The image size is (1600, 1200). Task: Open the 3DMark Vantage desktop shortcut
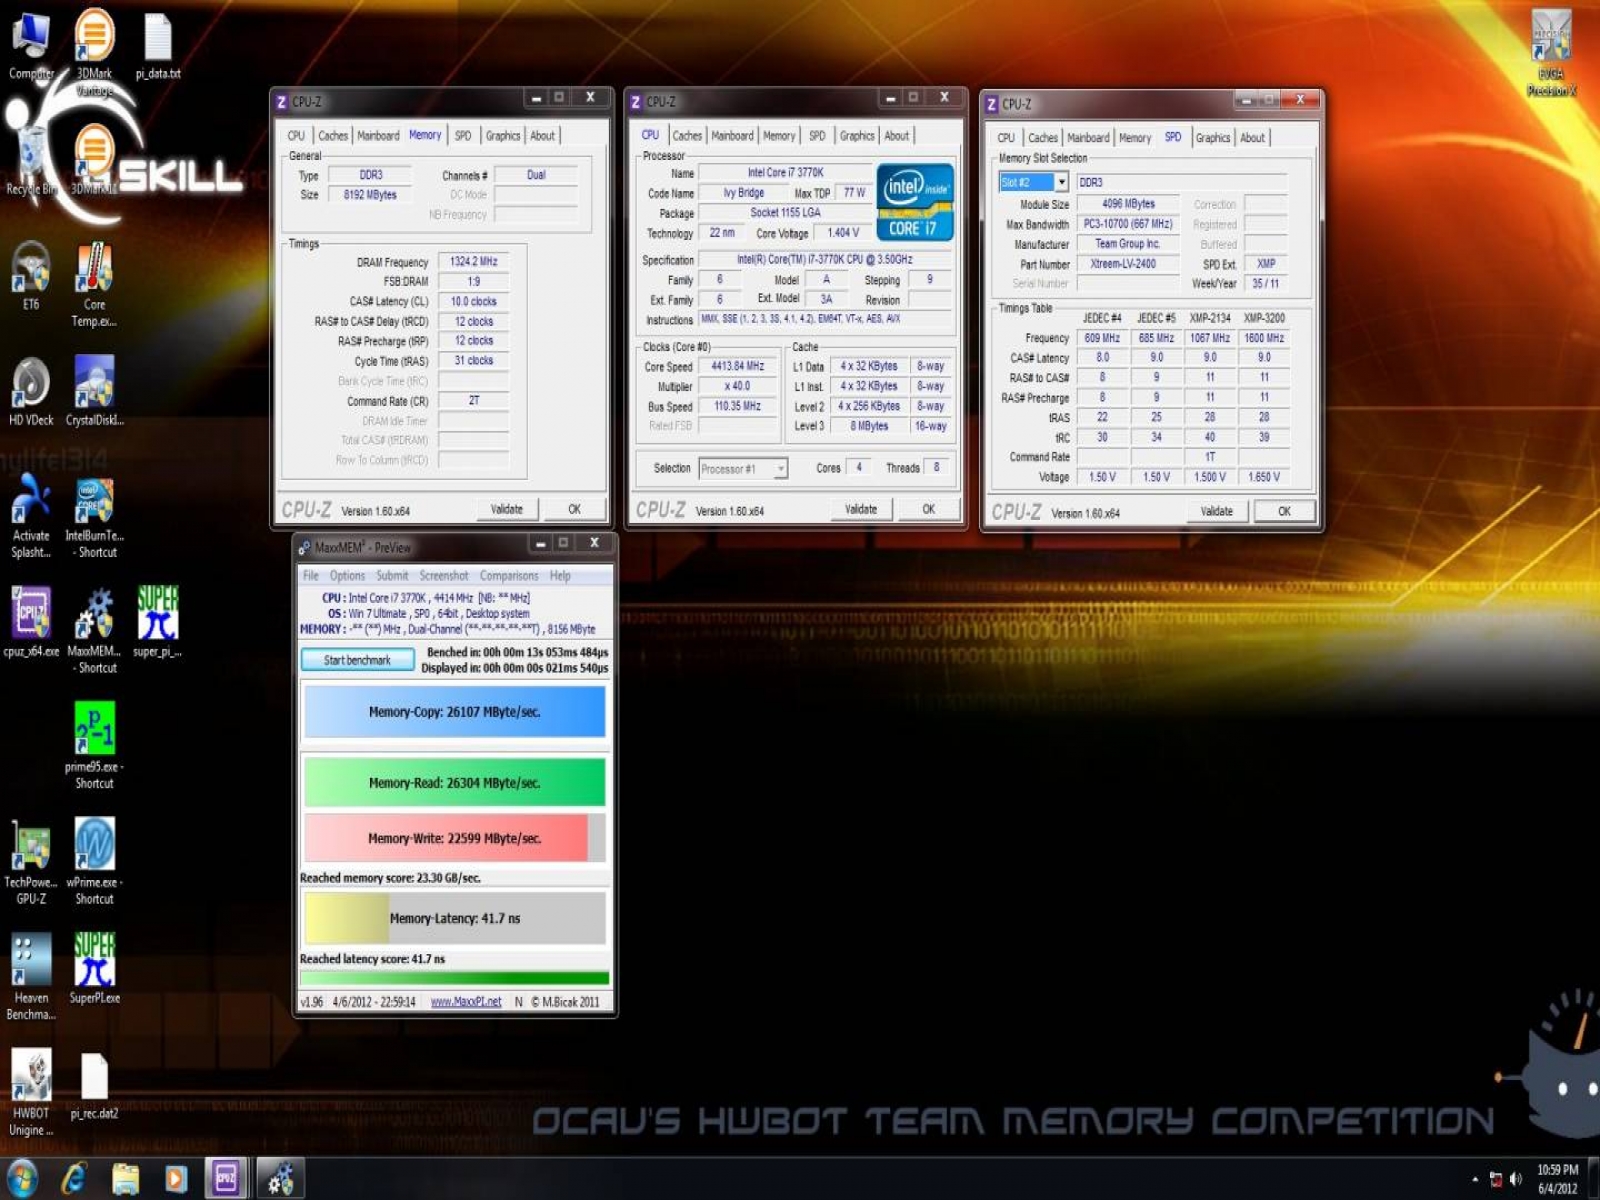(94, 50)
